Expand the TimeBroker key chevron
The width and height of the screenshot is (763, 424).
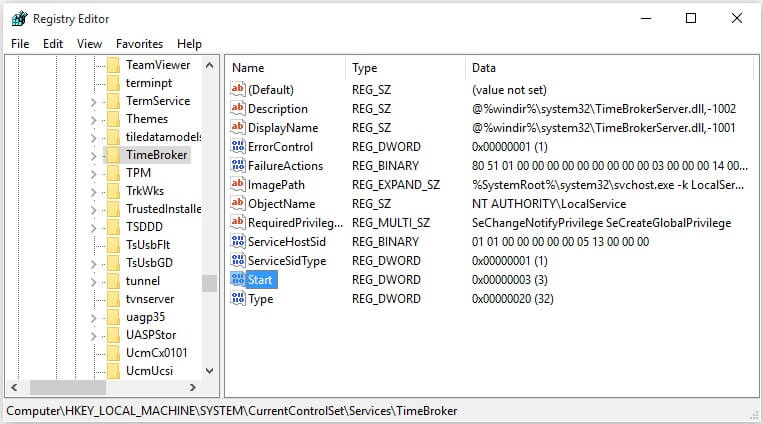coord(93,156)
